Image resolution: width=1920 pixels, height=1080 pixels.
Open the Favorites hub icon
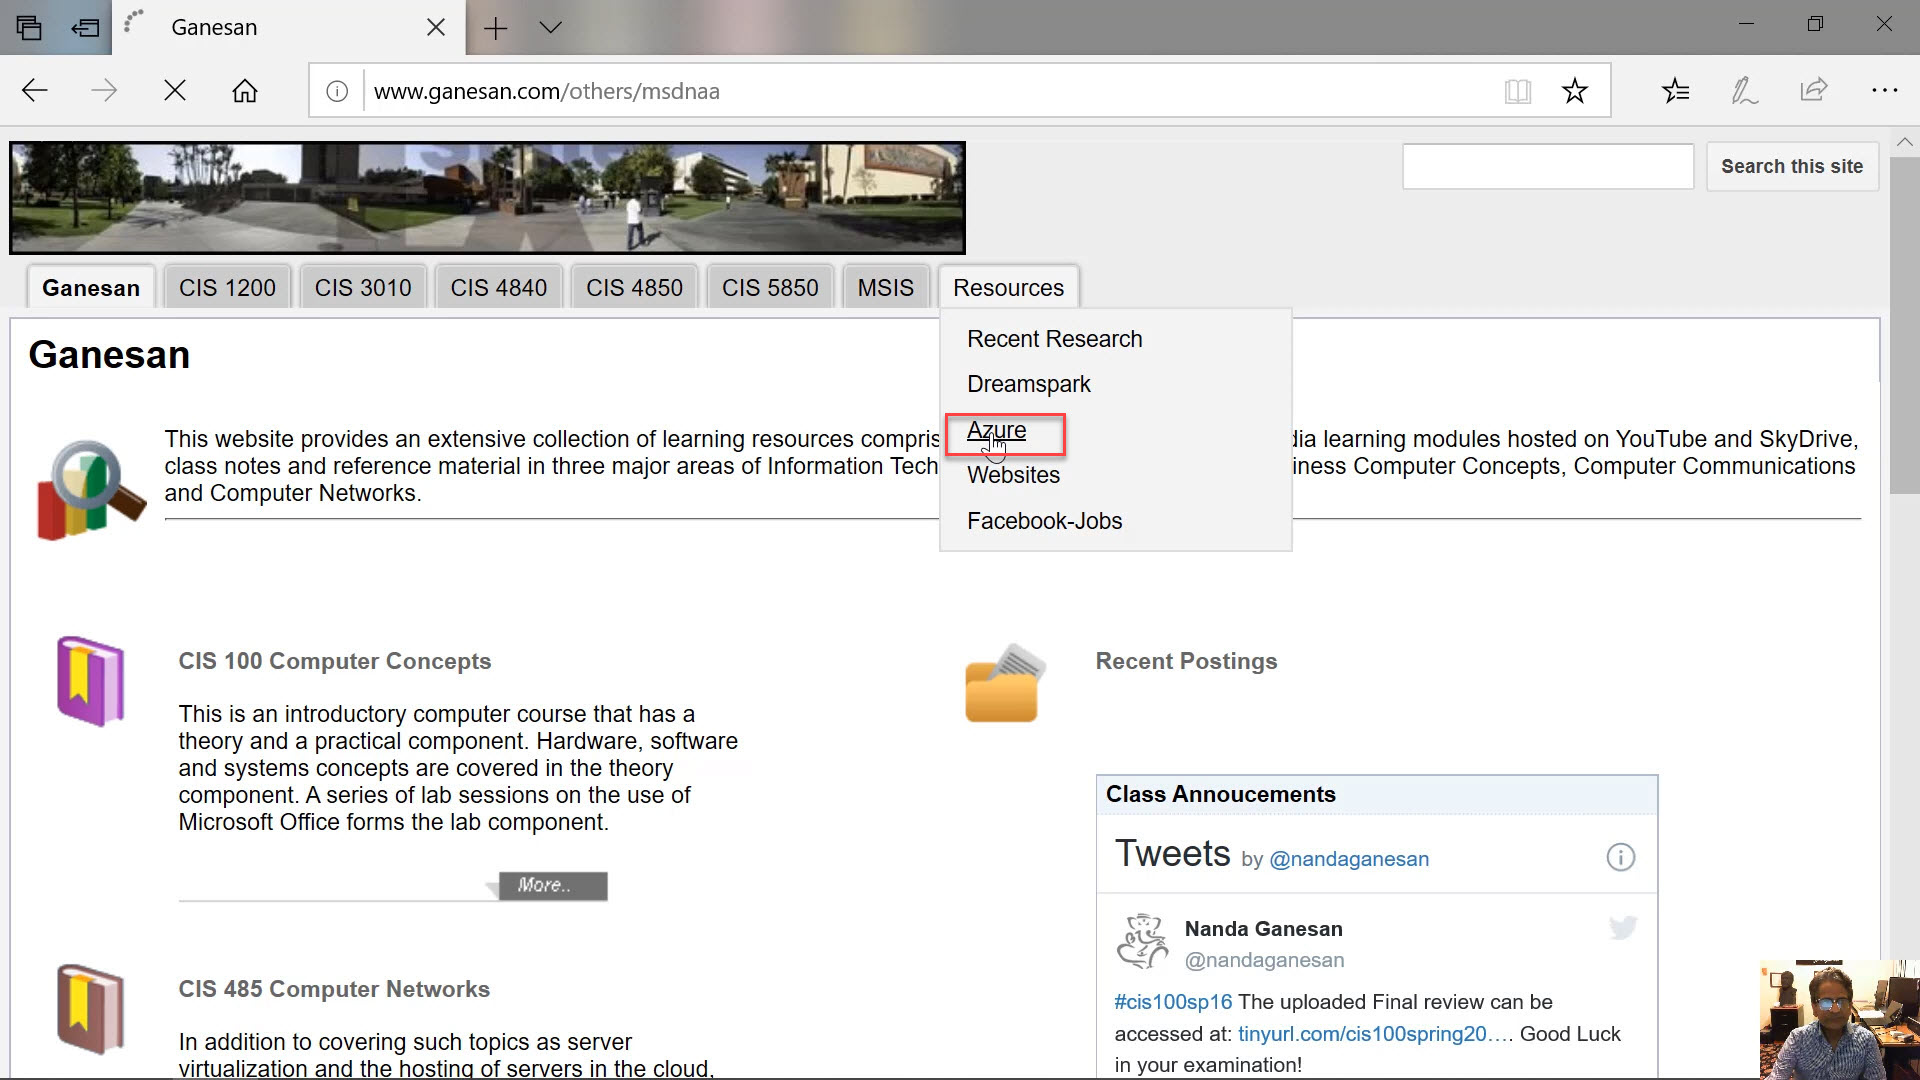click(1676, 91)
